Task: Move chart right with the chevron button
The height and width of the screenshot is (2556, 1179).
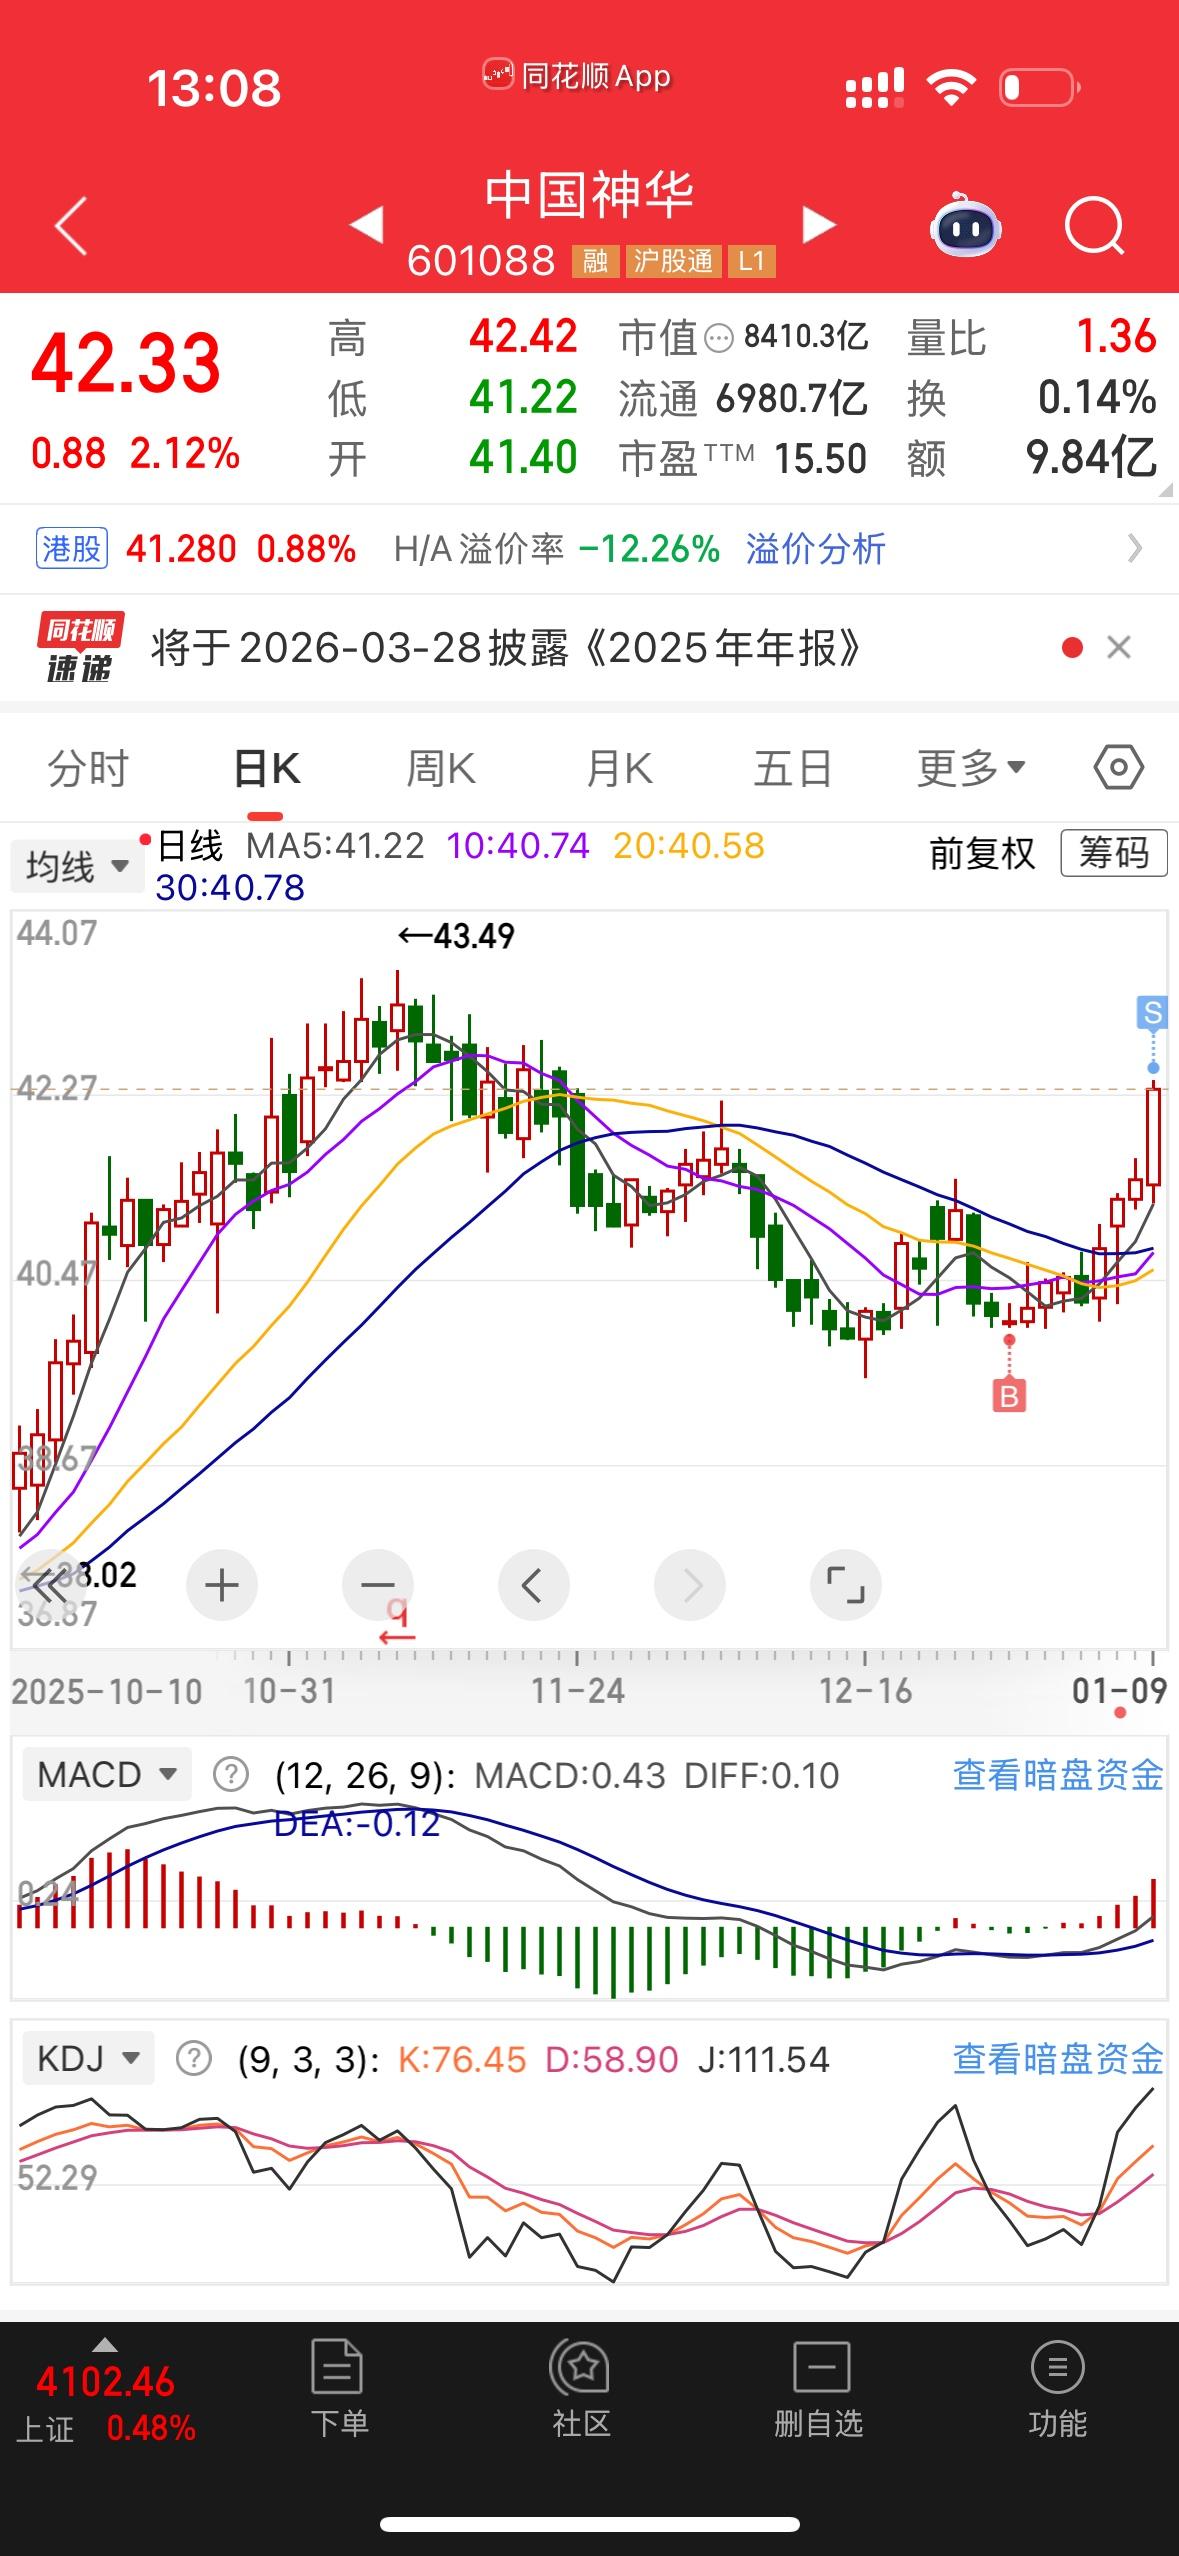Action: tap(690, 1586)
